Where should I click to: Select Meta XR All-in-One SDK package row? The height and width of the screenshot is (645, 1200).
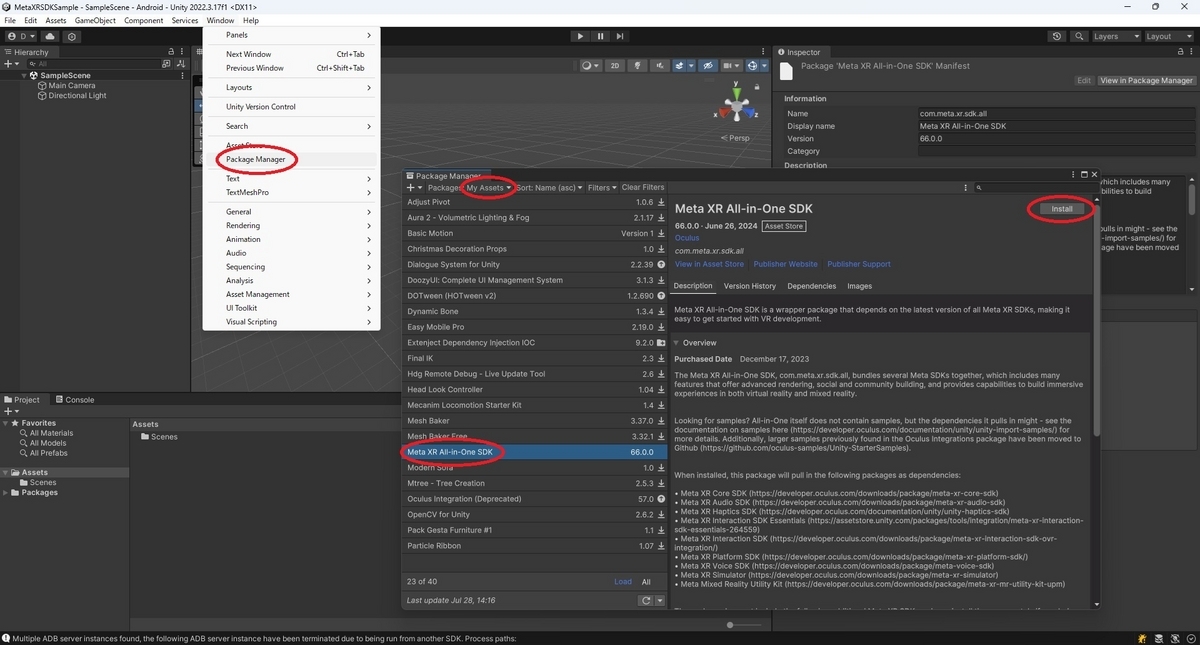[535, 452]
